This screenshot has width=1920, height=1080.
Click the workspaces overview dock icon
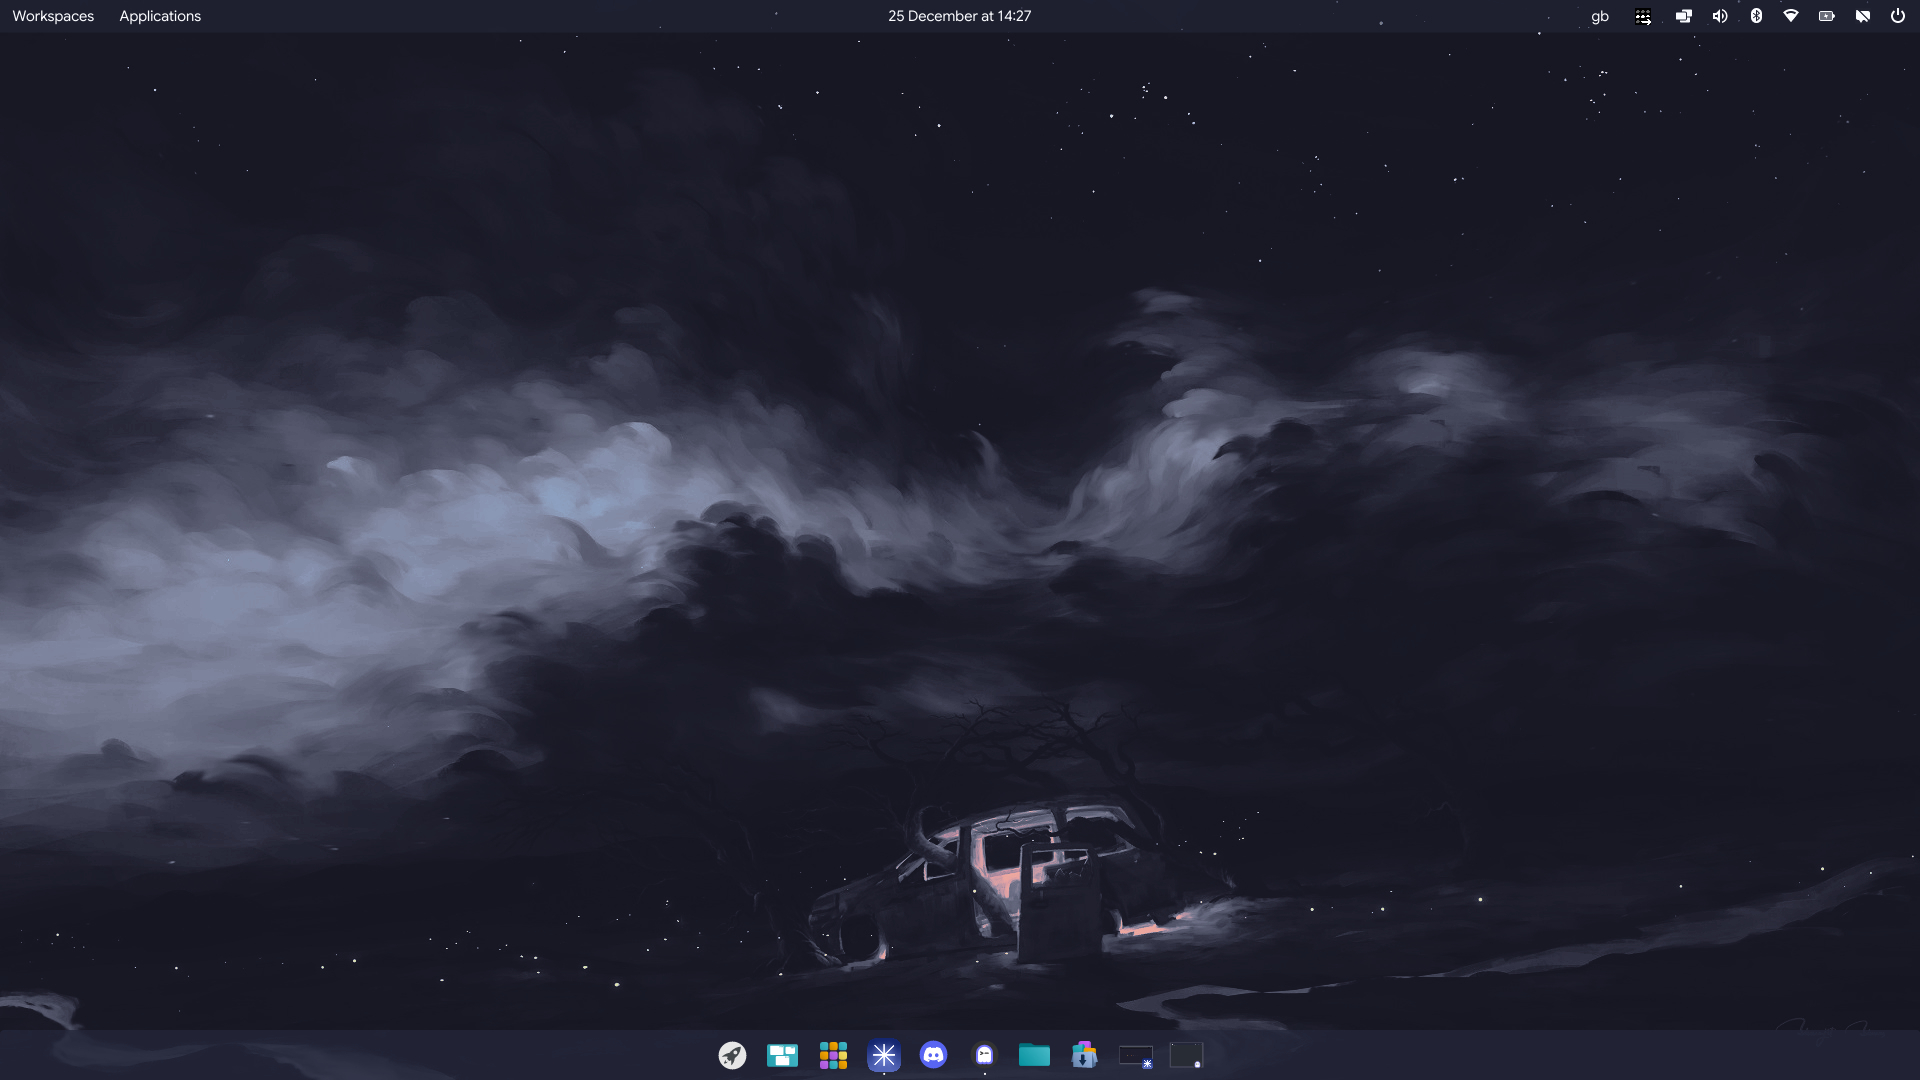point(782,1055)
